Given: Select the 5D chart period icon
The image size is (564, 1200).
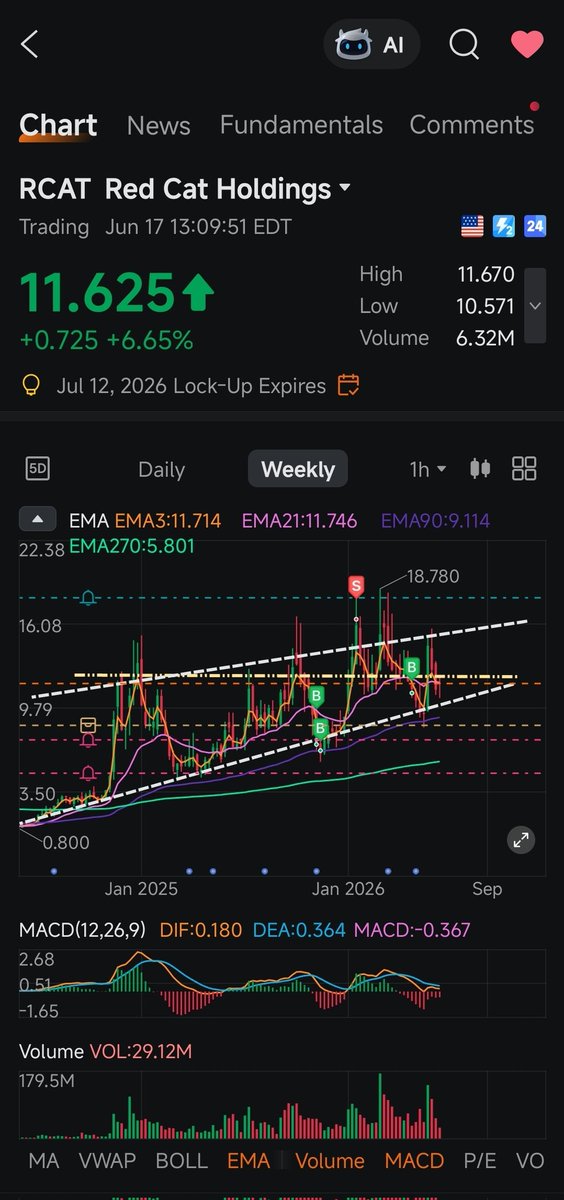Looking at the screenshot, I should 38,468.
